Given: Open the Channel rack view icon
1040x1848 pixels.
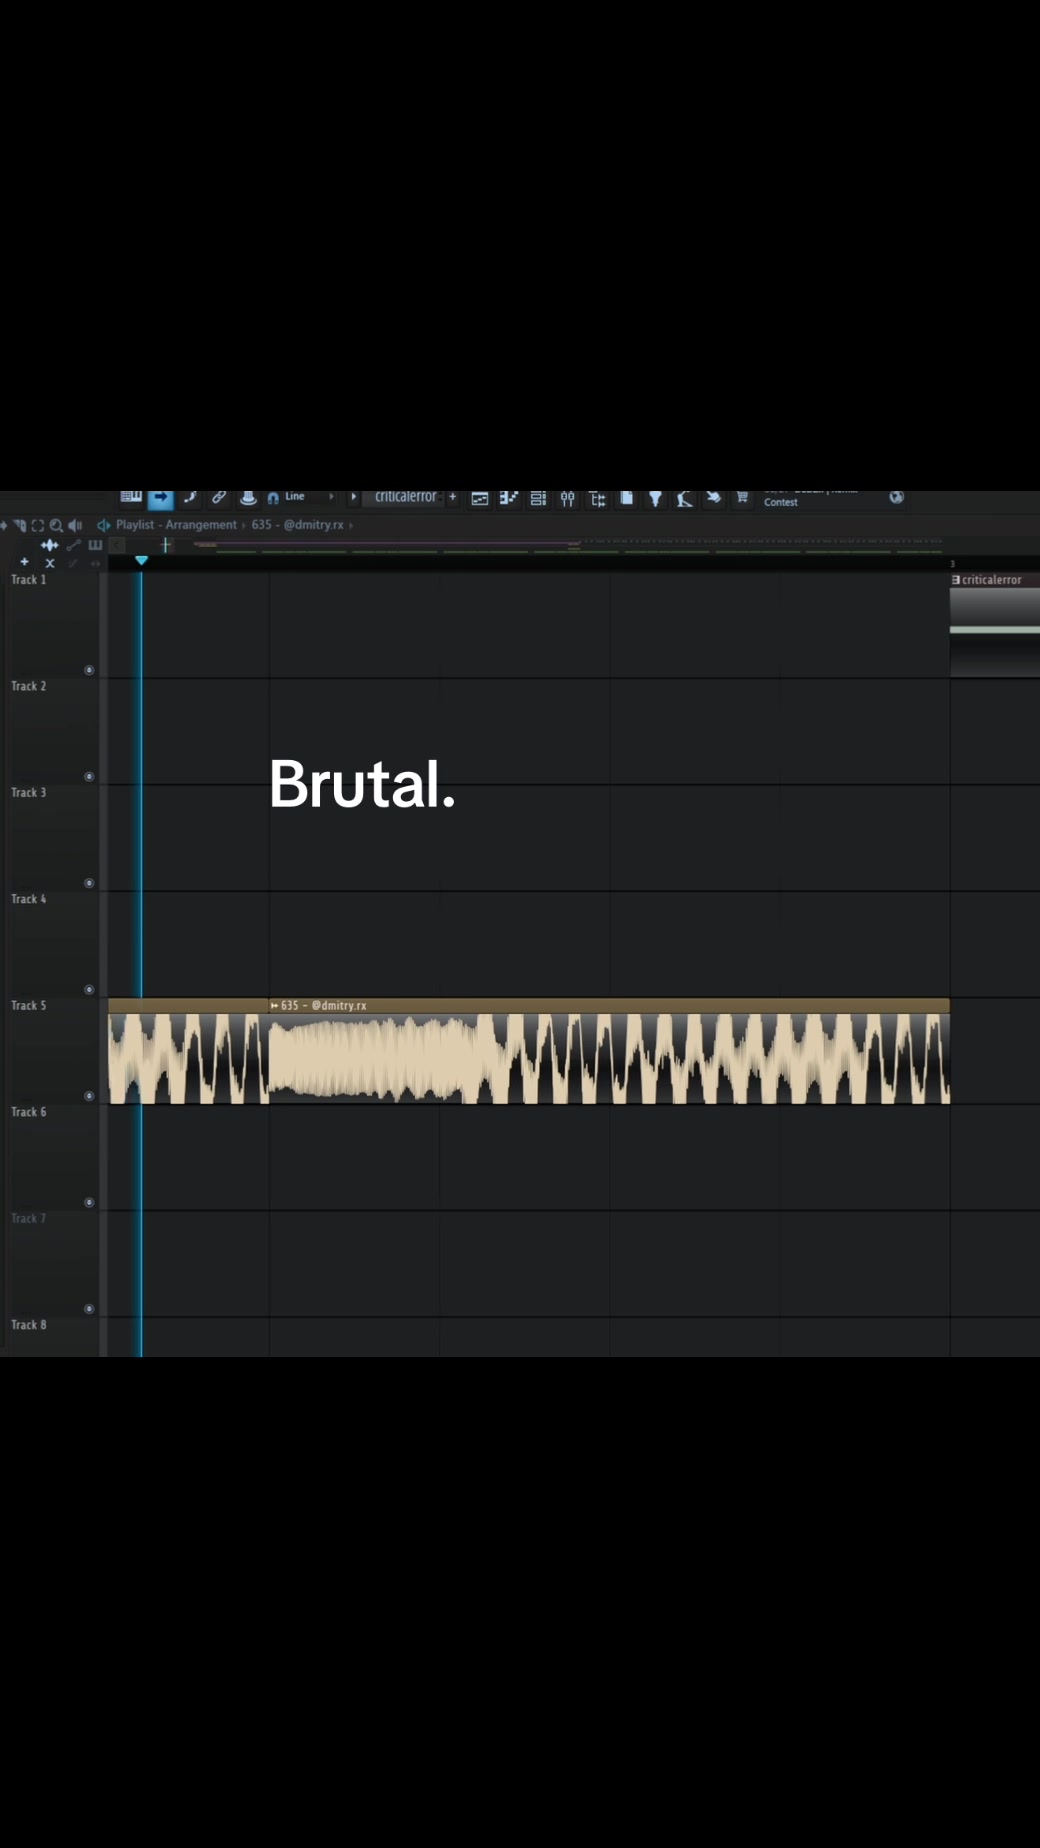Looking at the screenshot, I should click(538, 498).
